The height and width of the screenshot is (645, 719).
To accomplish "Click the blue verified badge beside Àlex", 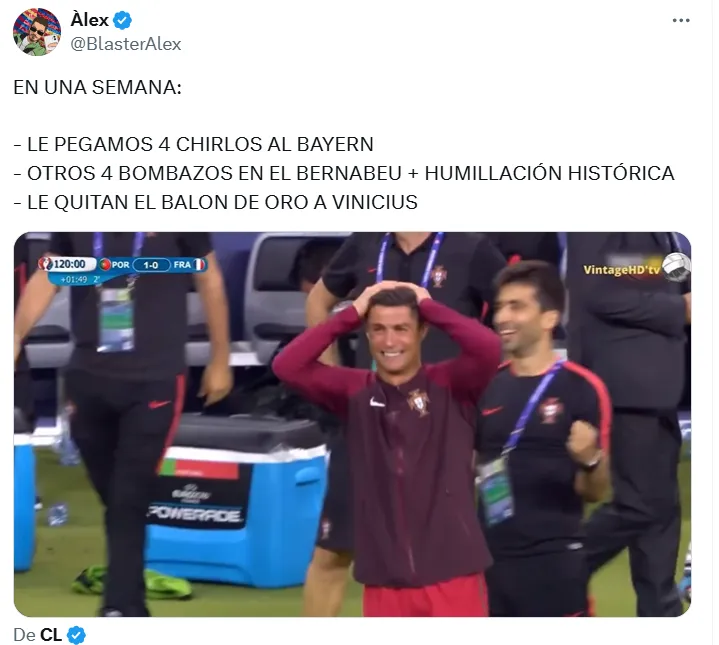I will click(x=122, y=21).
